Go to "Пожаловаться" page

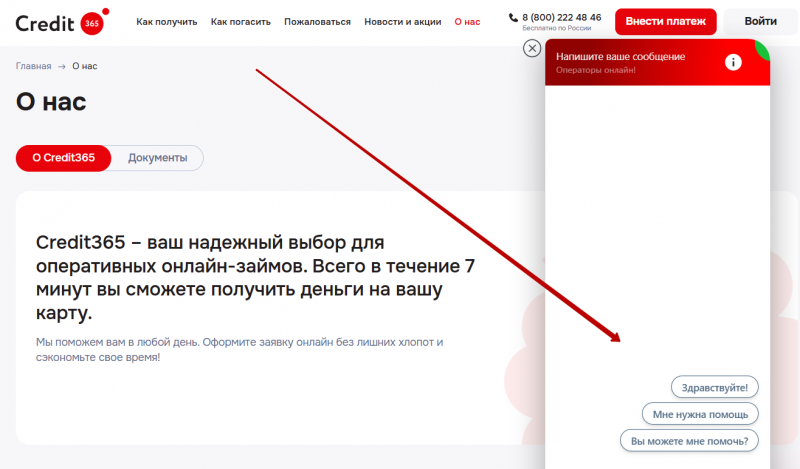click(317, 22)
